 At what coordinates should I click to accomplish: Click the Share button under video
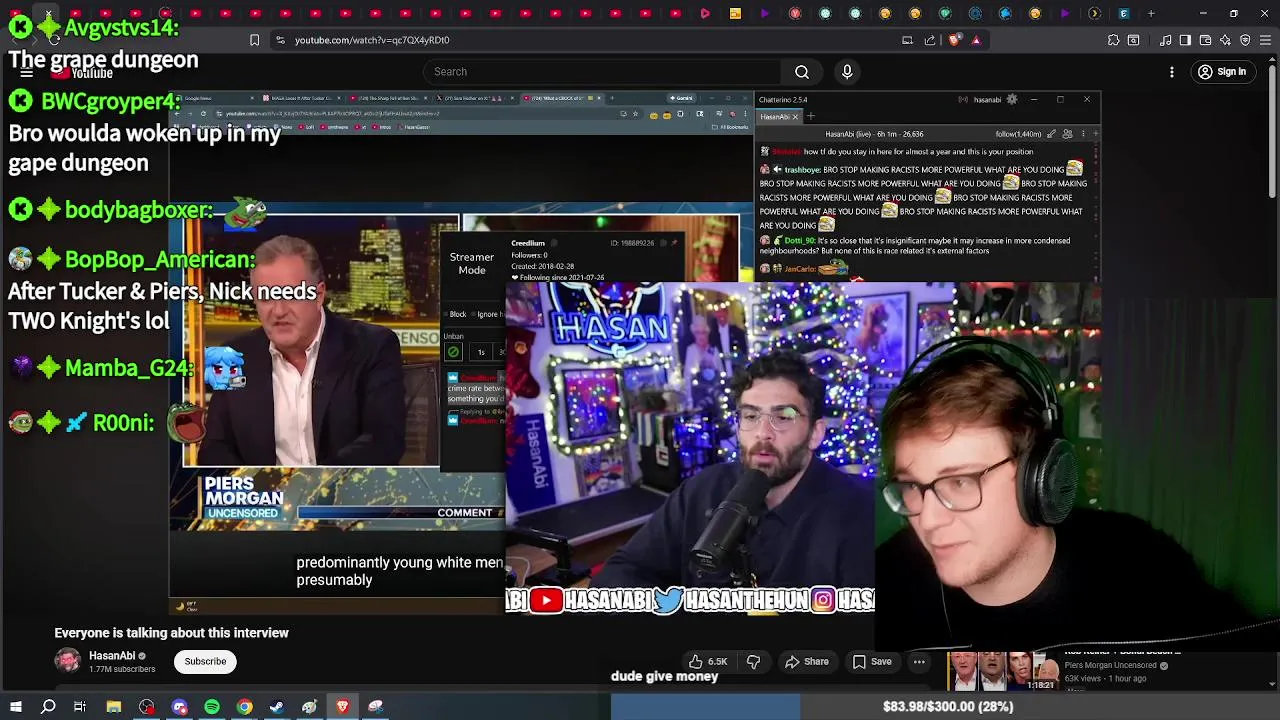click(807, 661)
